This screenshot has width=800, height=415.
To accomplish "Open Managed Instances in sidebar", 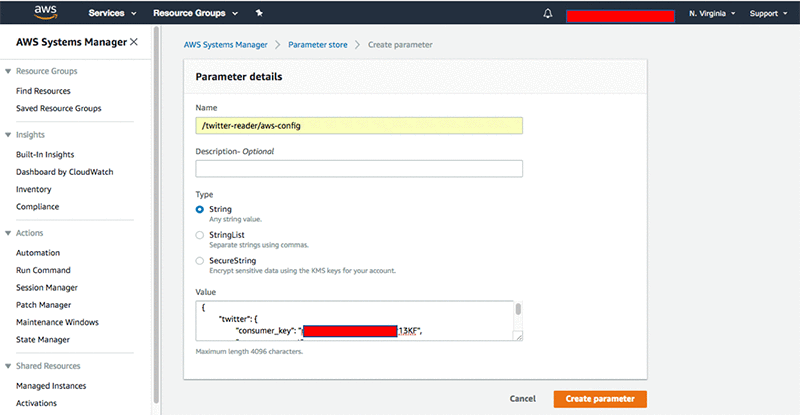I will (51, 386).
